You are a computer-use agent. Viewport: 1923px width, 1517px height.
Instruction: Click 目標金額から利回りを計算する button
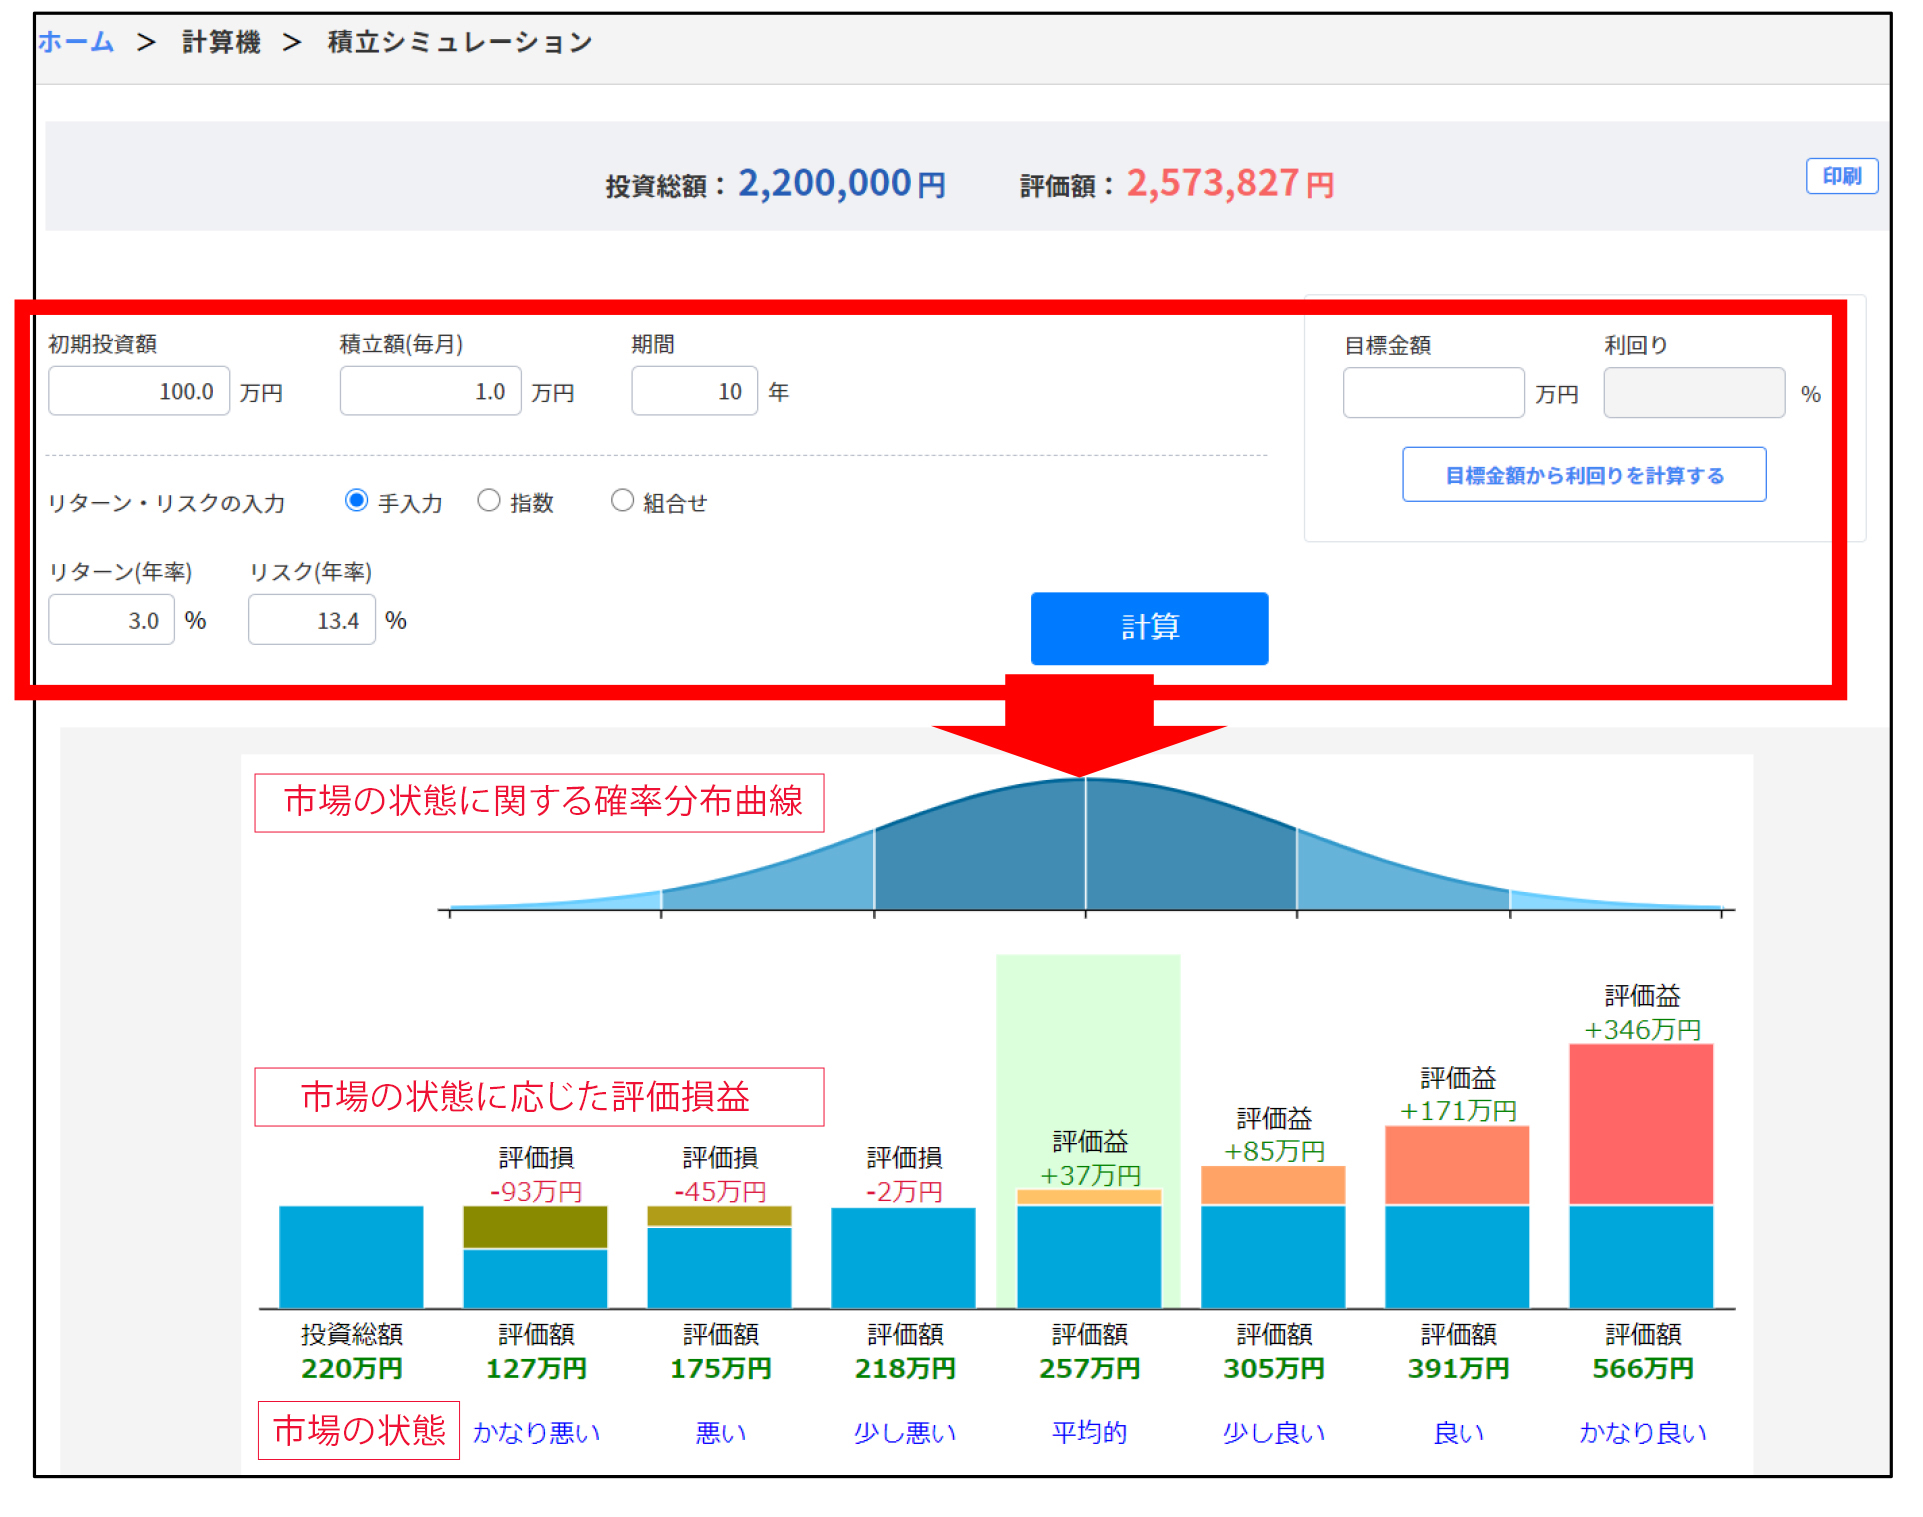[1584, 475]
